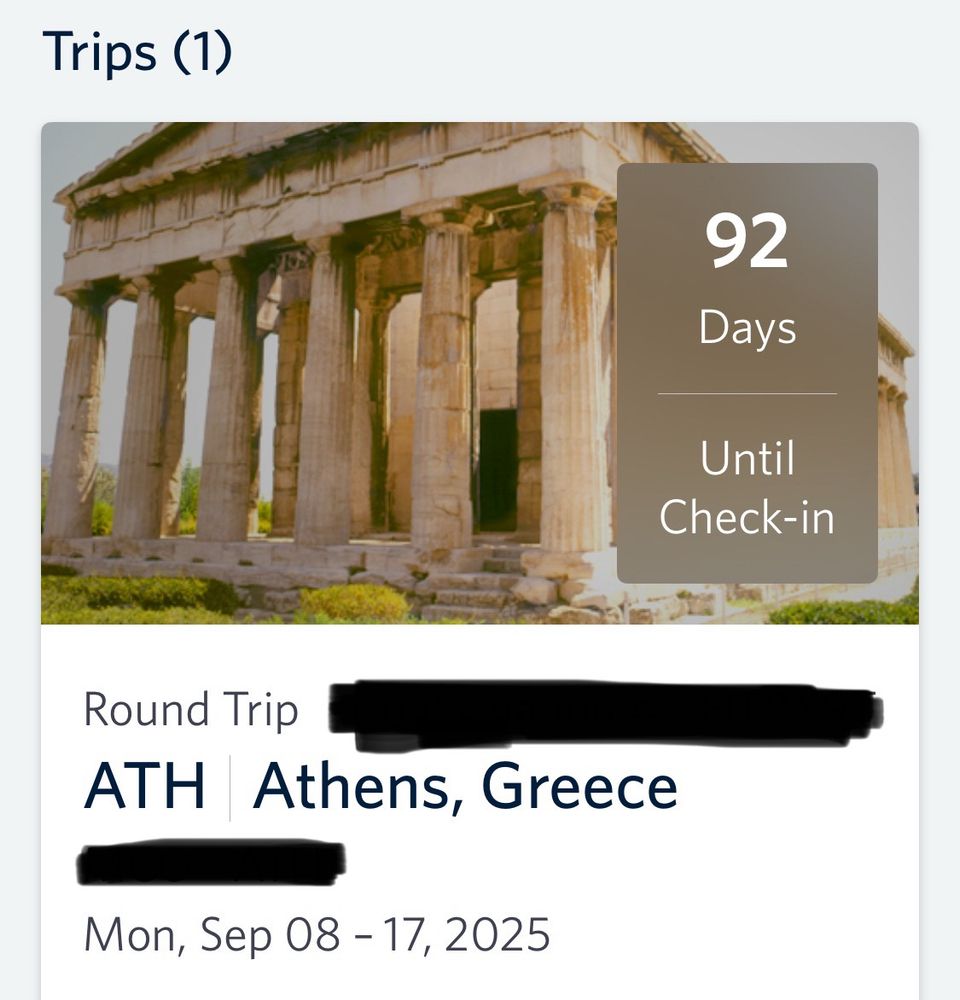Viewport: 960px width, 1000px height.
Task: Click the Until Check-in text
Action: pos(747,487)
